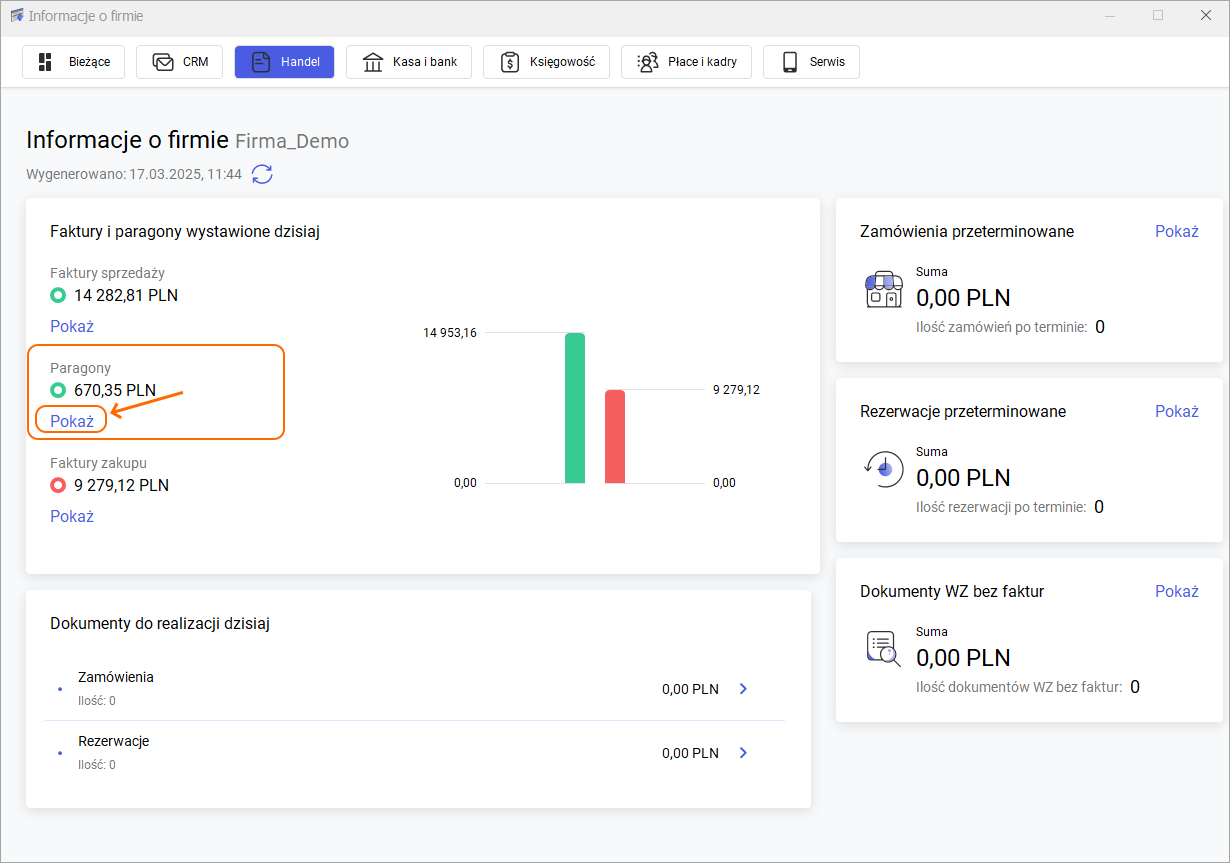Viewport: 1230px width, 863px height.
Task: Click the dollar clipboard icon on Księgowość
Action: 509,62
